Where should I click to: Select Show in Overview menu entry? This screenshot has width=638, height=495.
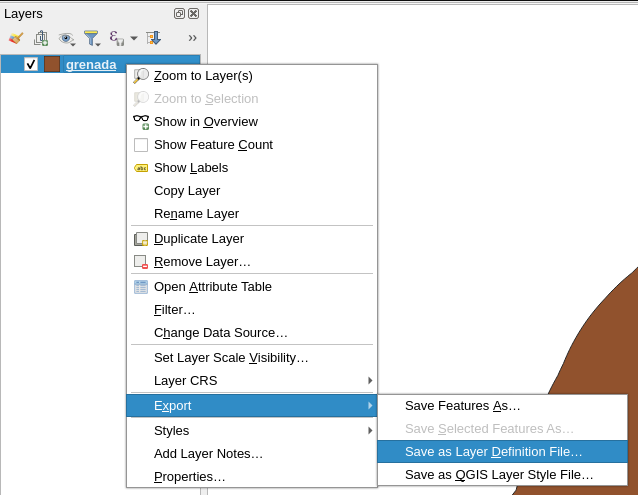[x=252, y=122]
